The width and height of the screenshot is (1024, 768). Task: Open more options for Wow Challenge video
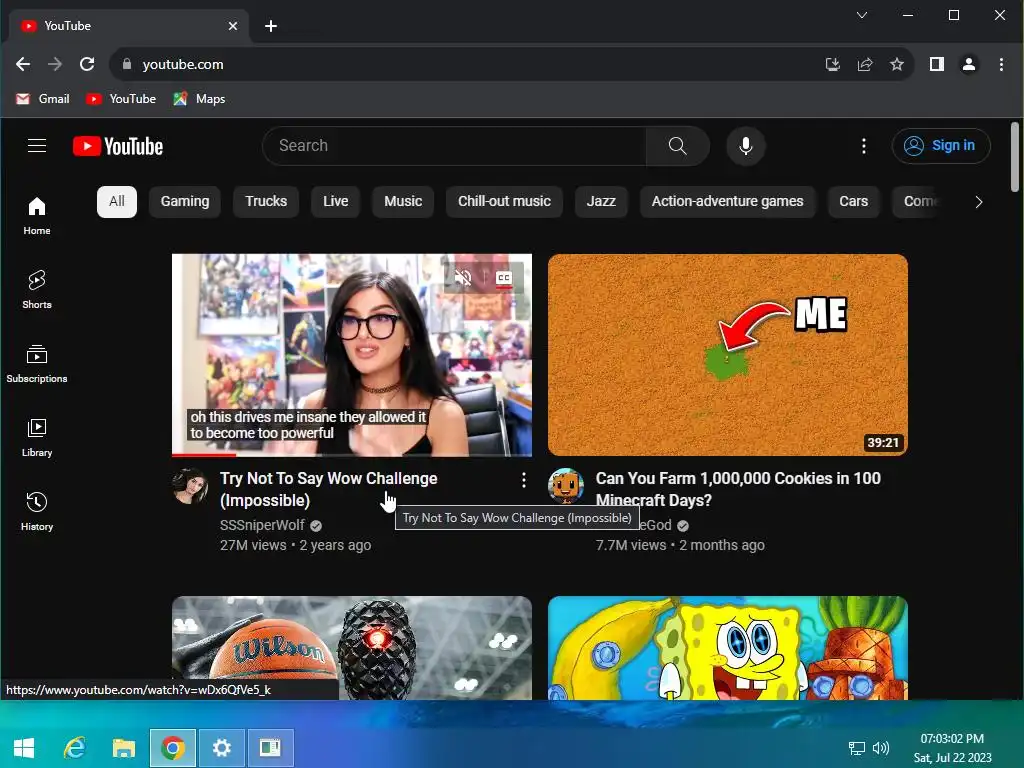pyautogui.click(x=523, y=481)
